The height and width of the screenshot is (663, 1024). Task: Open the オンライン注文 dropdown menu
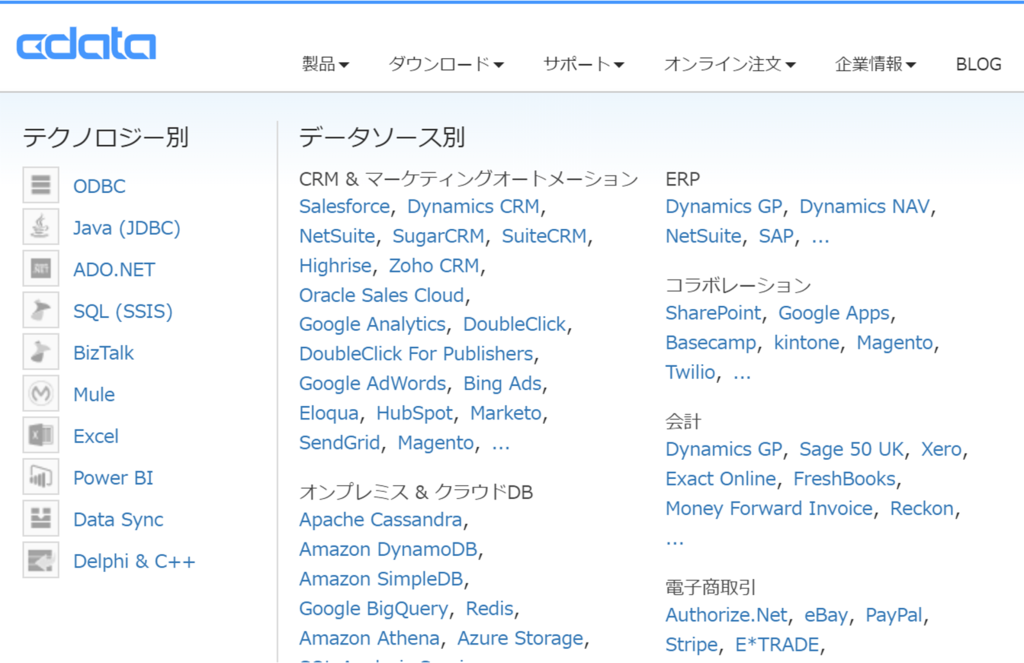[x=729, y=64]
